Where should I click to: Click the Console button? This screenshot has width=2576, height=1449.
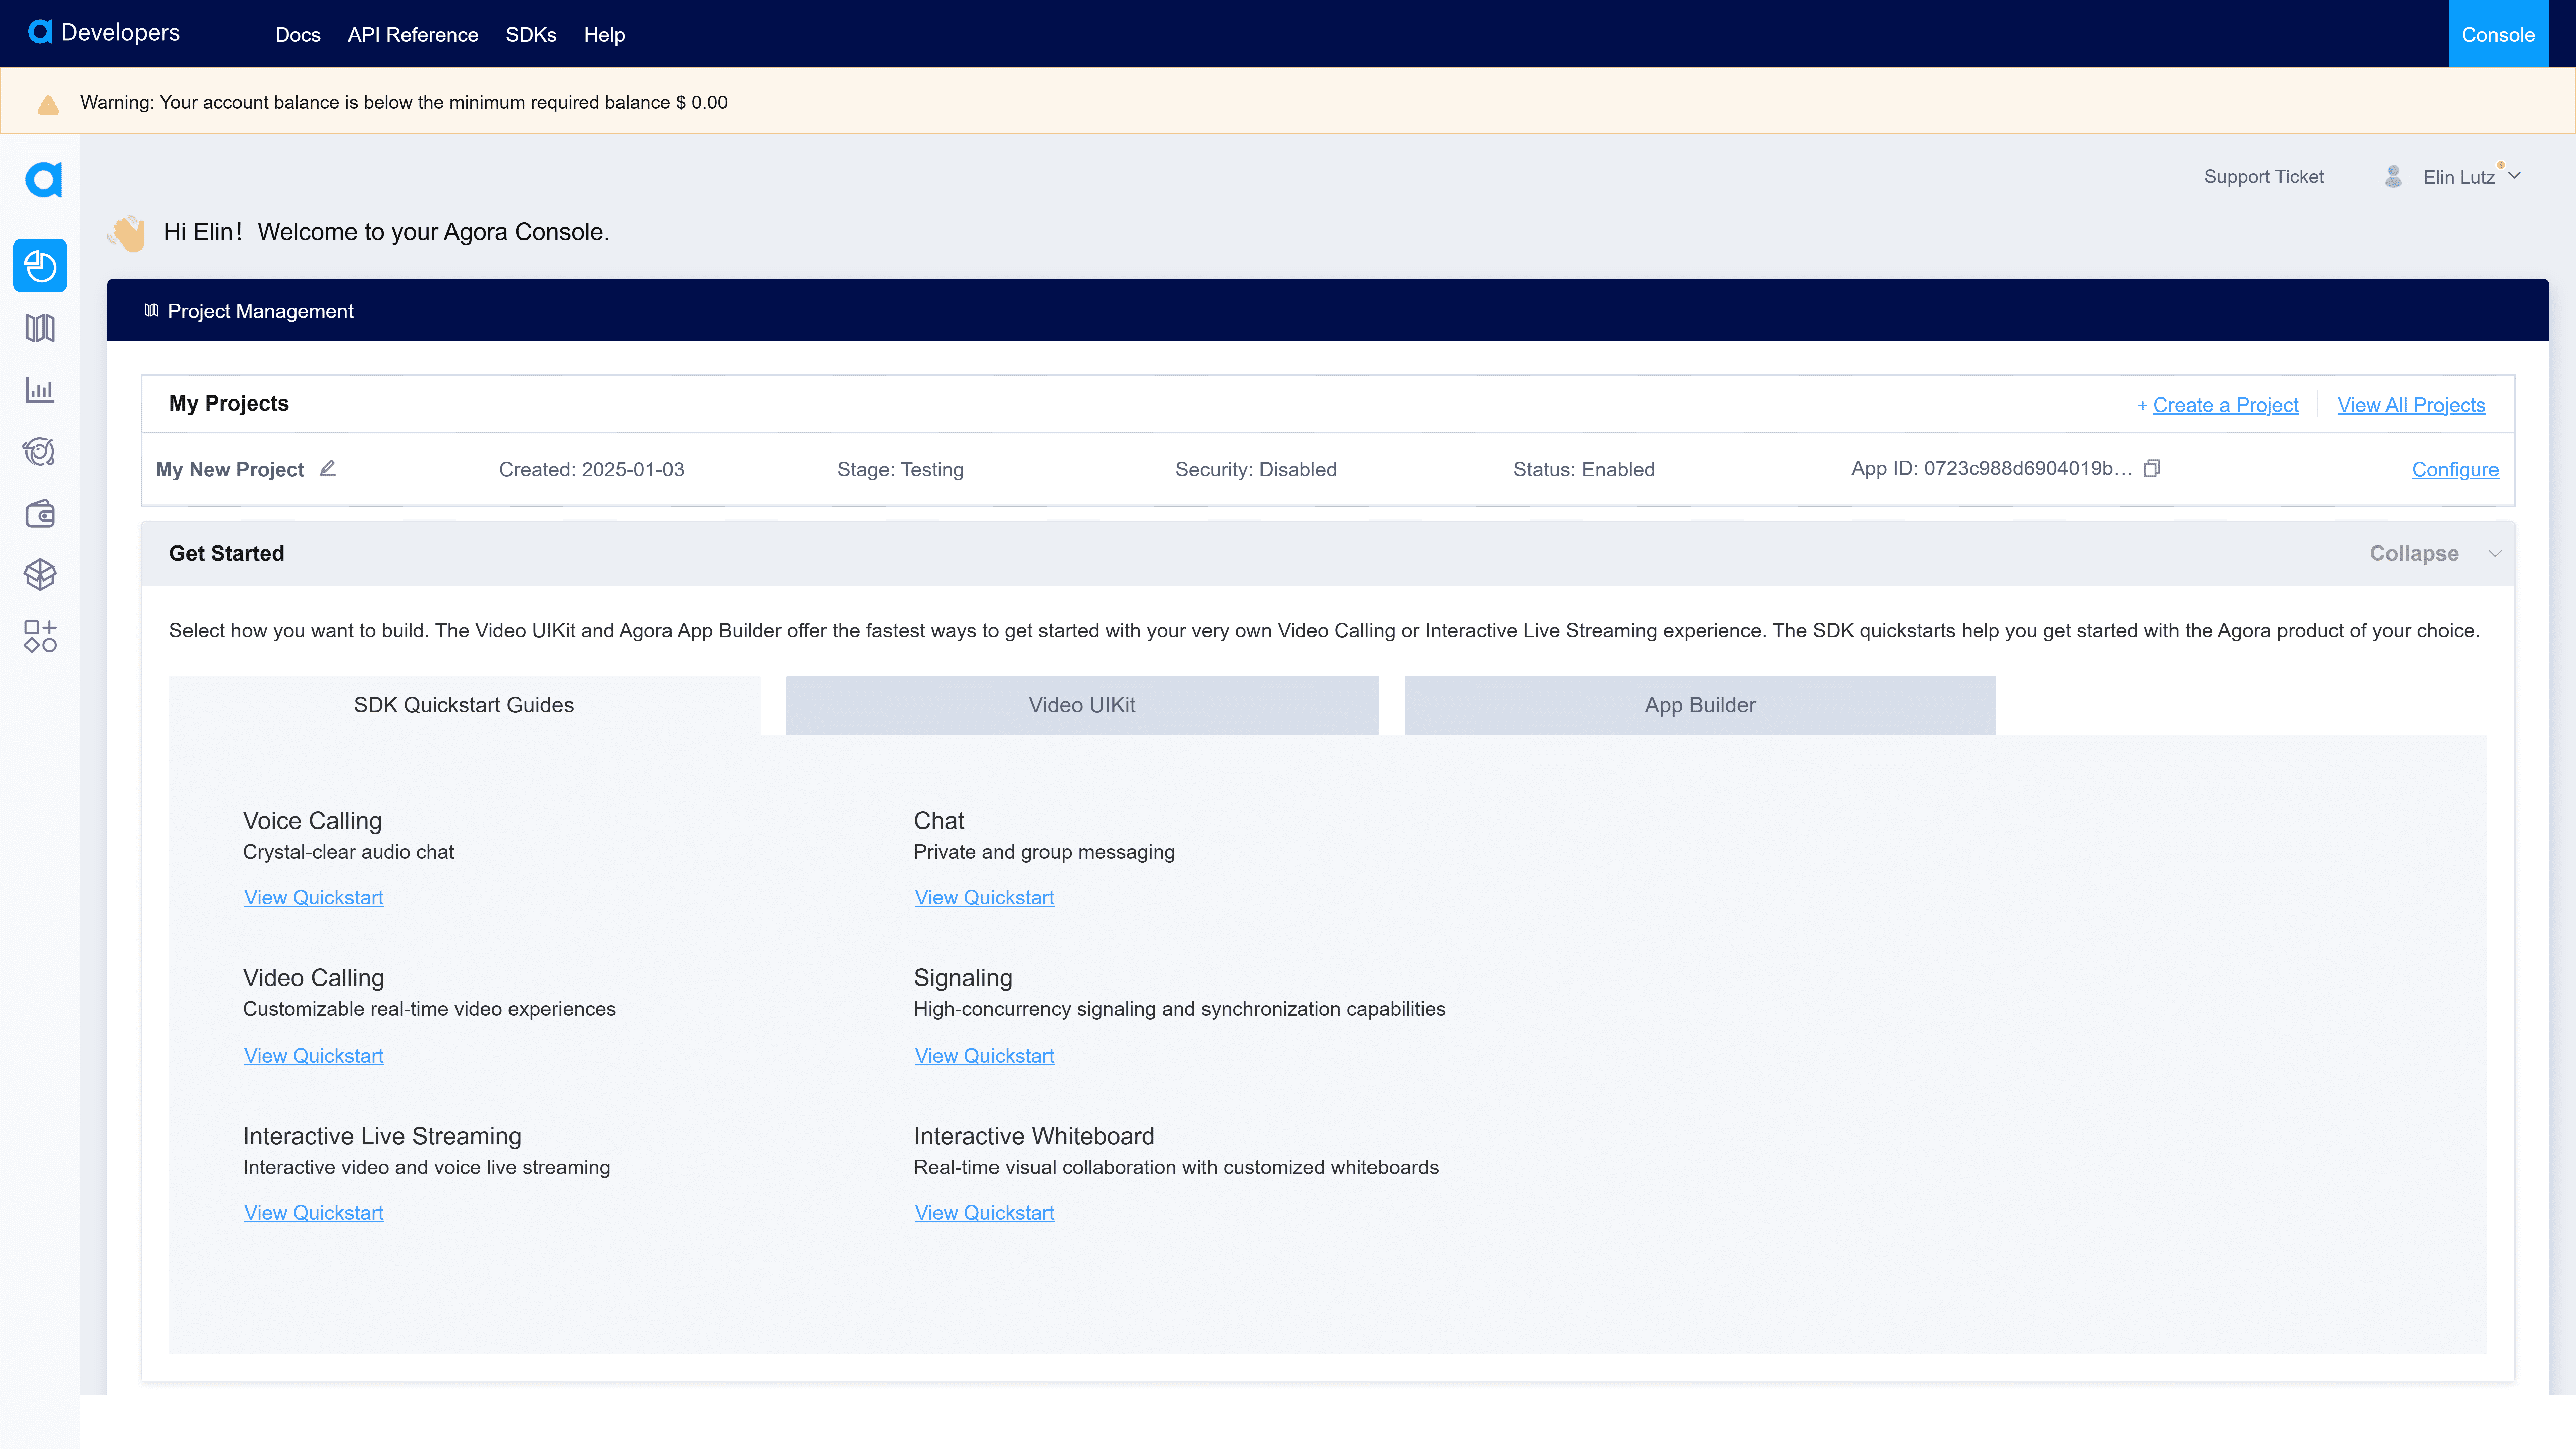(x=2498, y=34)
